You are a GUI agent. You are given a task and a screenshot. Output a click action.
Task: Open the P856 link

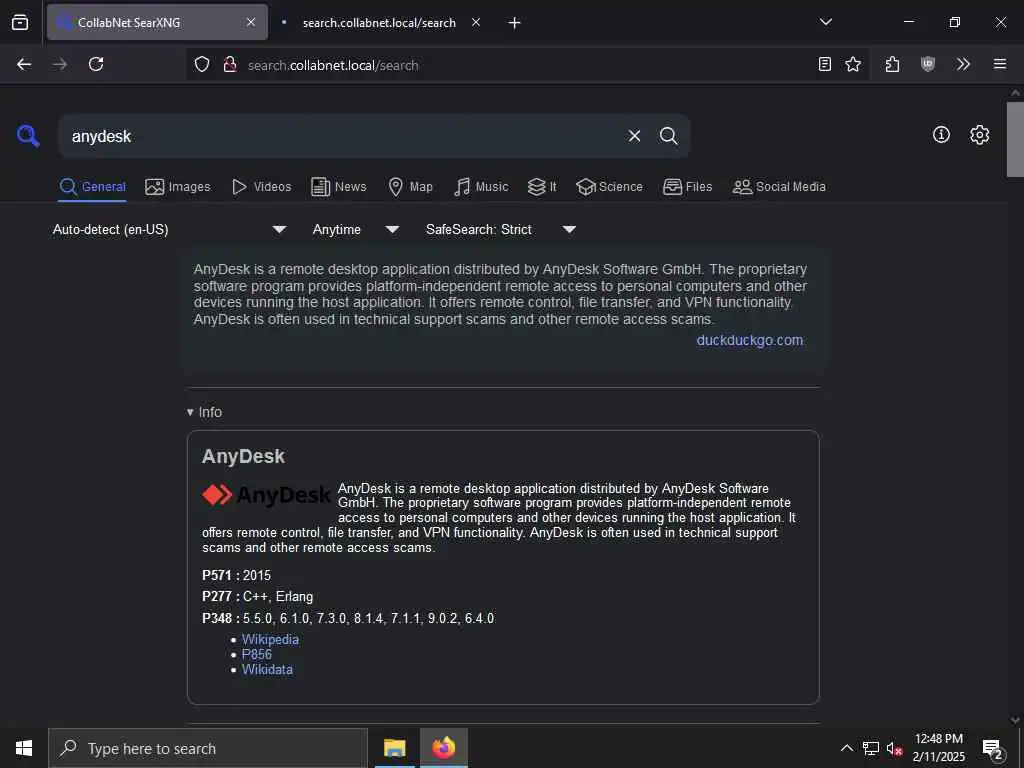point(257,654)
